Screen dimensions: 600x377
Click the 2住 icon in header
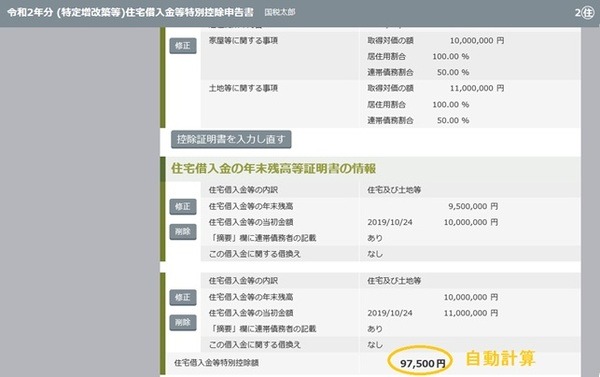pos(584,13)
